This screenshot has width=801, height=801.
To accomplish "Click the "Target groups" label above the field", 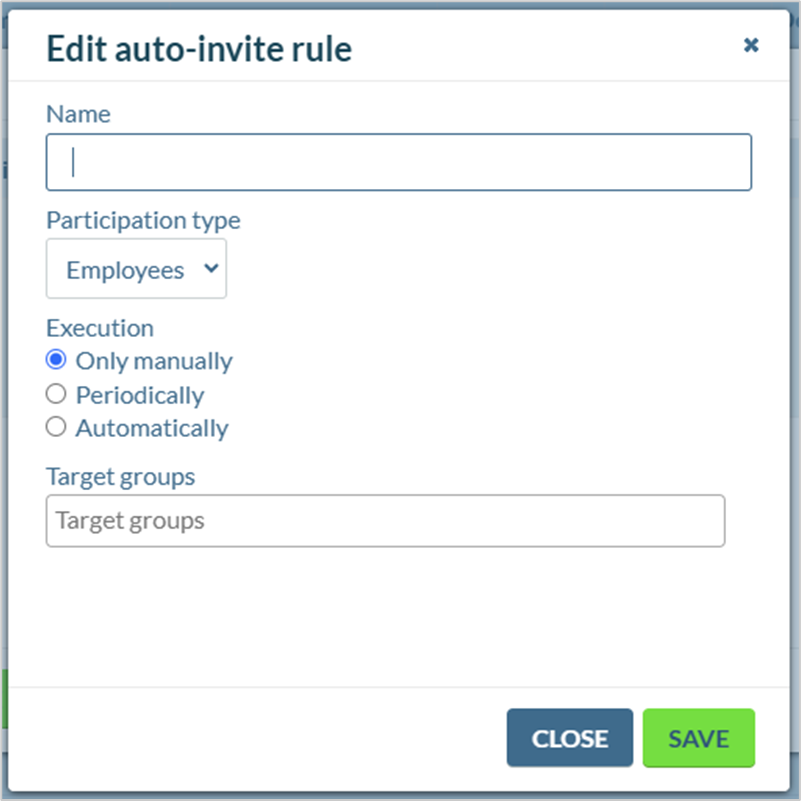I will pos(121,477).
